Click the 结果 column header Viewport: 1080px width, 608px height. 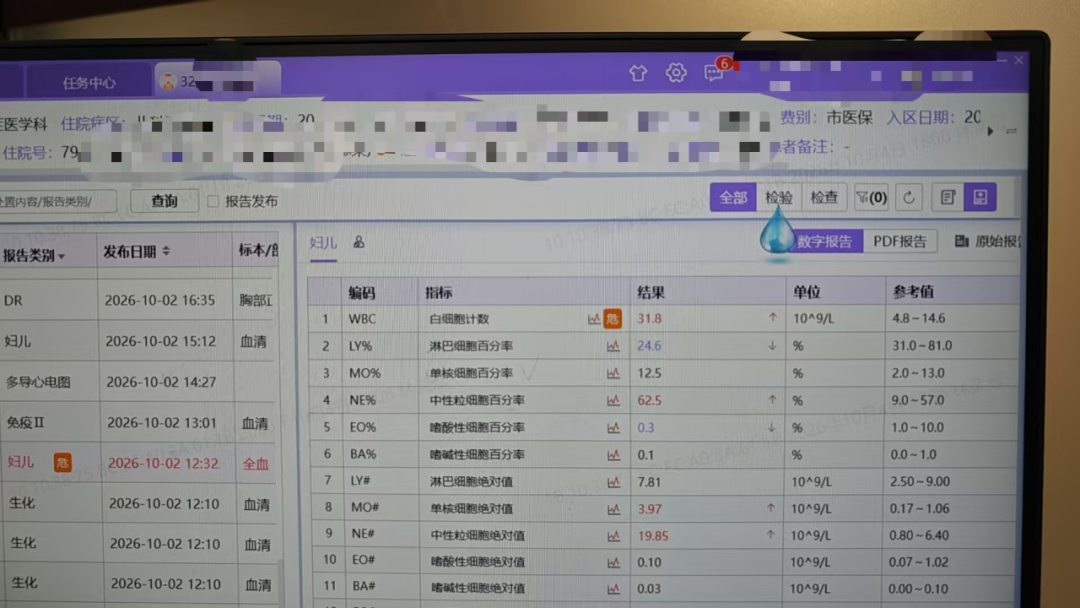(x=650, y=293)
